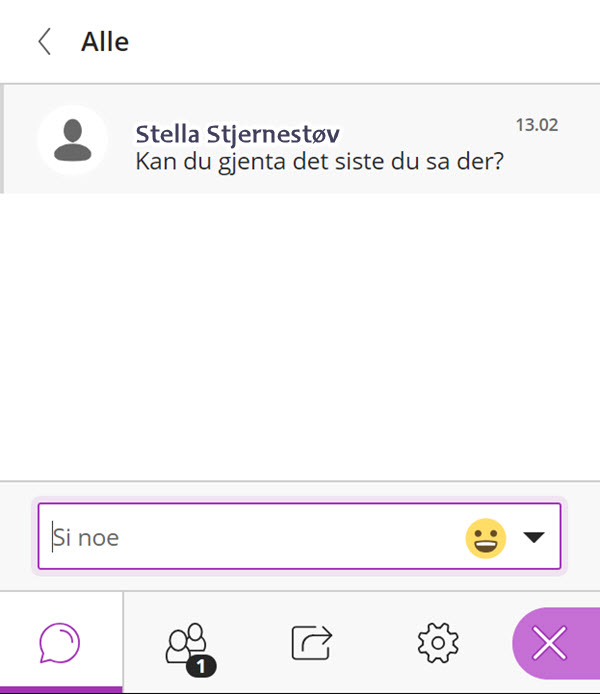Expand the black arrow in message box

[x=534, y=537]
